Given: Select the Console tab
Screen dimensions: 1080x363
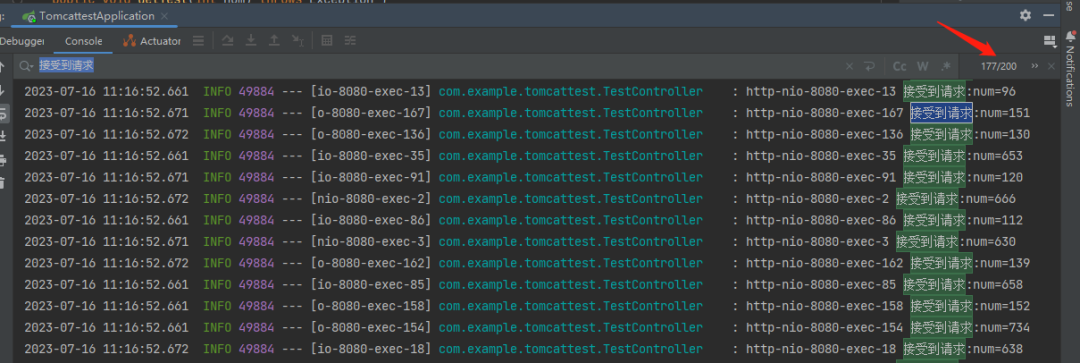Looking at the screenshot, I should 83,41.
